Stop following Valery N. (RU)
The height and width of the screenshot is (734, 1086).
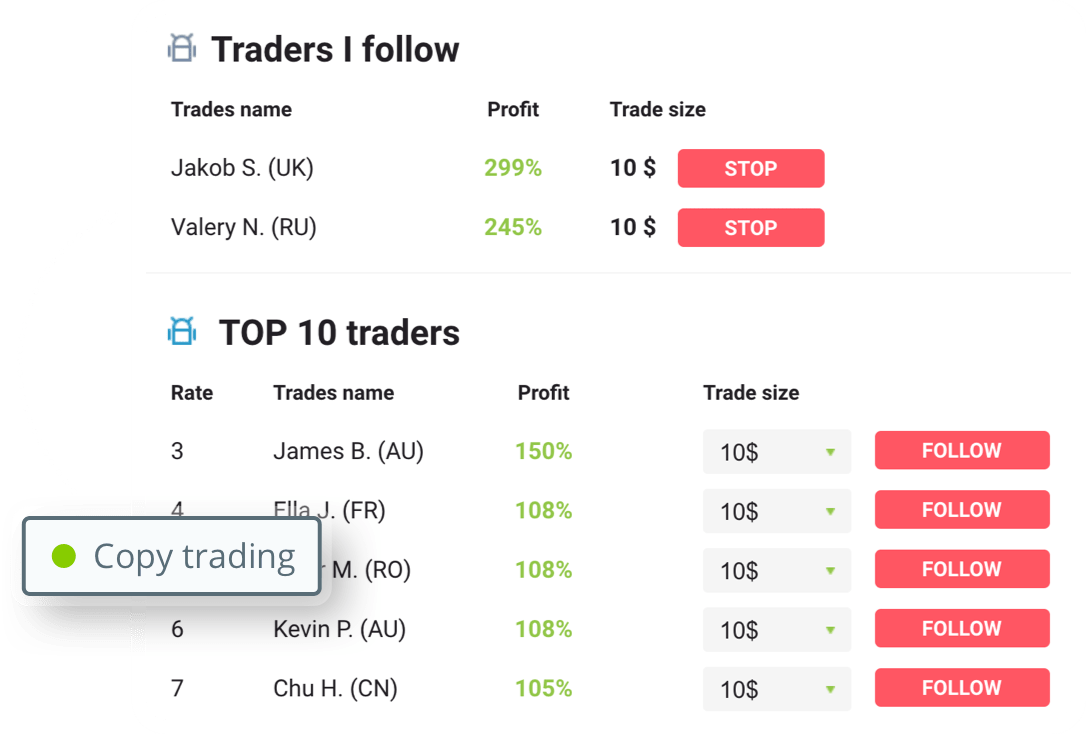pos(751,227)
